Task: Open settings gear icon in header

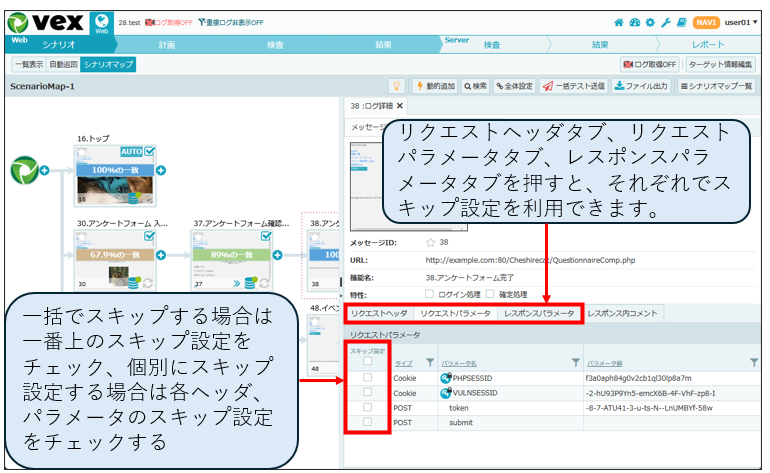Action: coord(650,23)
